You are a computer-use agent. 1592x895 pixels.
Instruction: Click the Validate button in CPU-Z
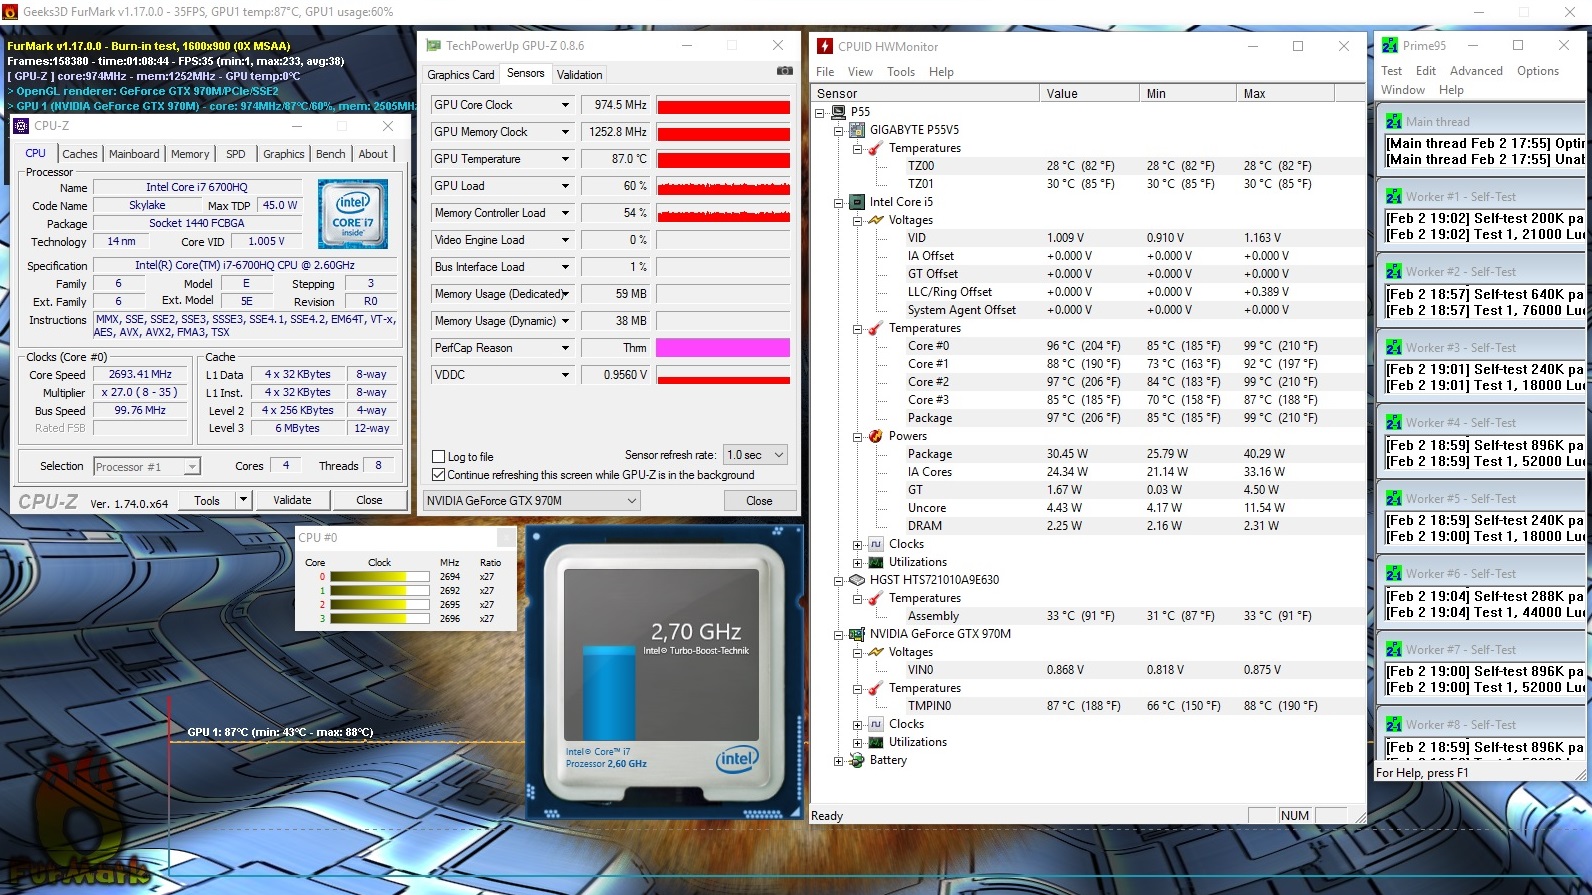click(x=292, y=500)
